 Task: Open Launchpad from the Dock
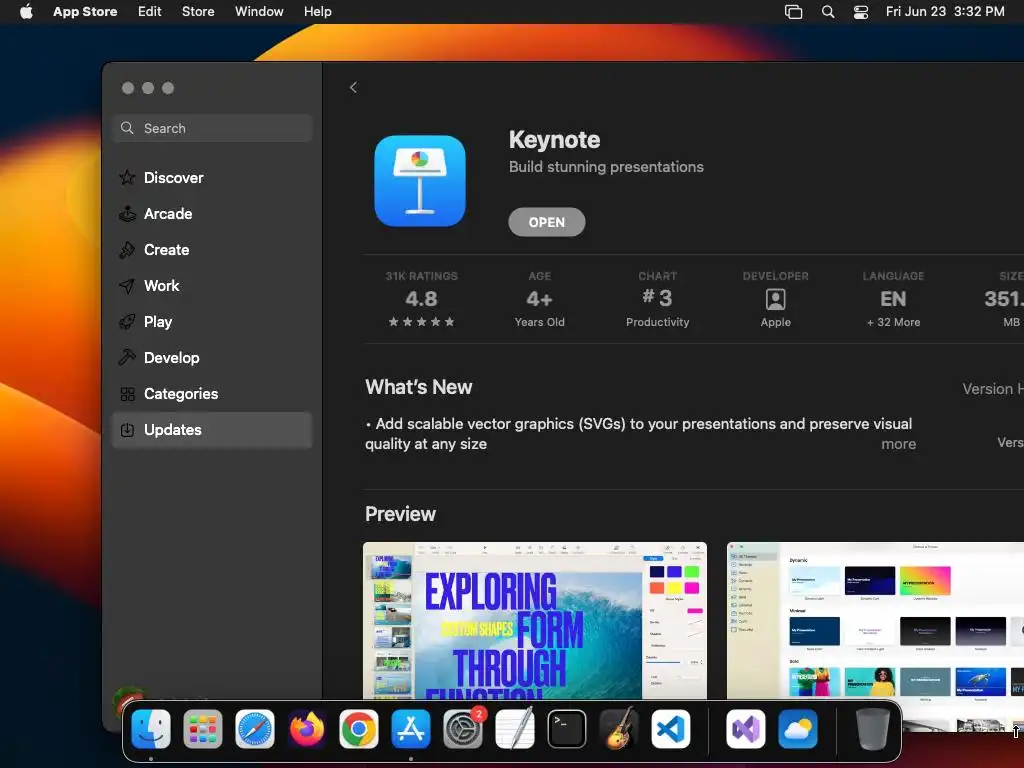pyautogui.click(x=202, y=729)
